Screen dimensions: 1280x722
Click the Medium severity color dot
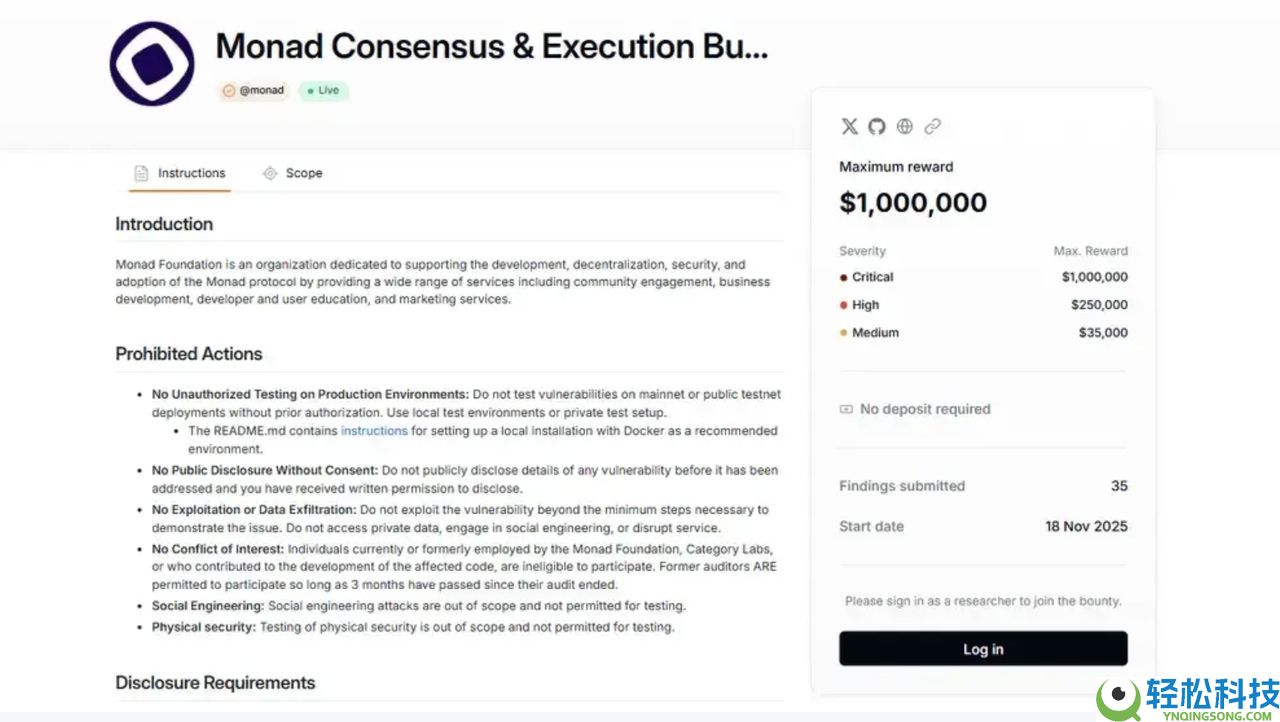[x=844, y=333]
